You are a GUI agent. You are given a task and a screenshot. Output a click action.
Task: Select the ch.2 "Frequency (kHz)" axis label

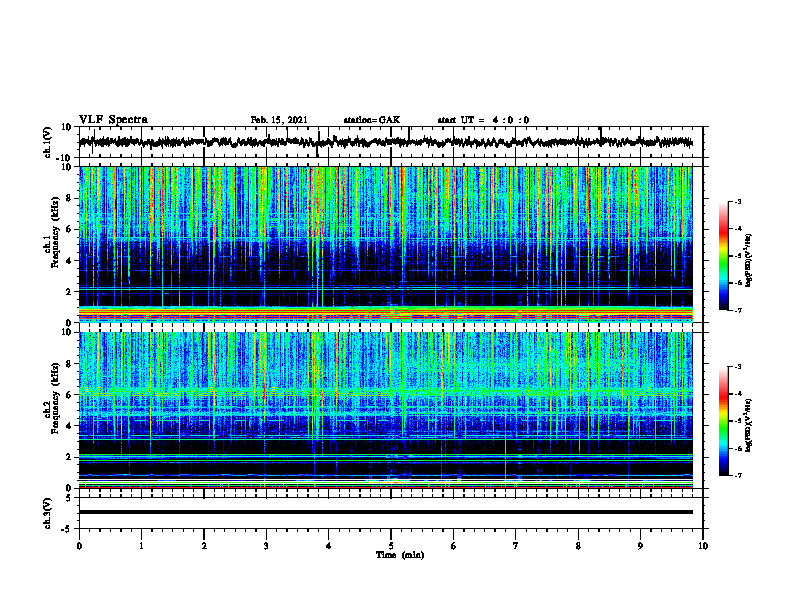(55, 398)
